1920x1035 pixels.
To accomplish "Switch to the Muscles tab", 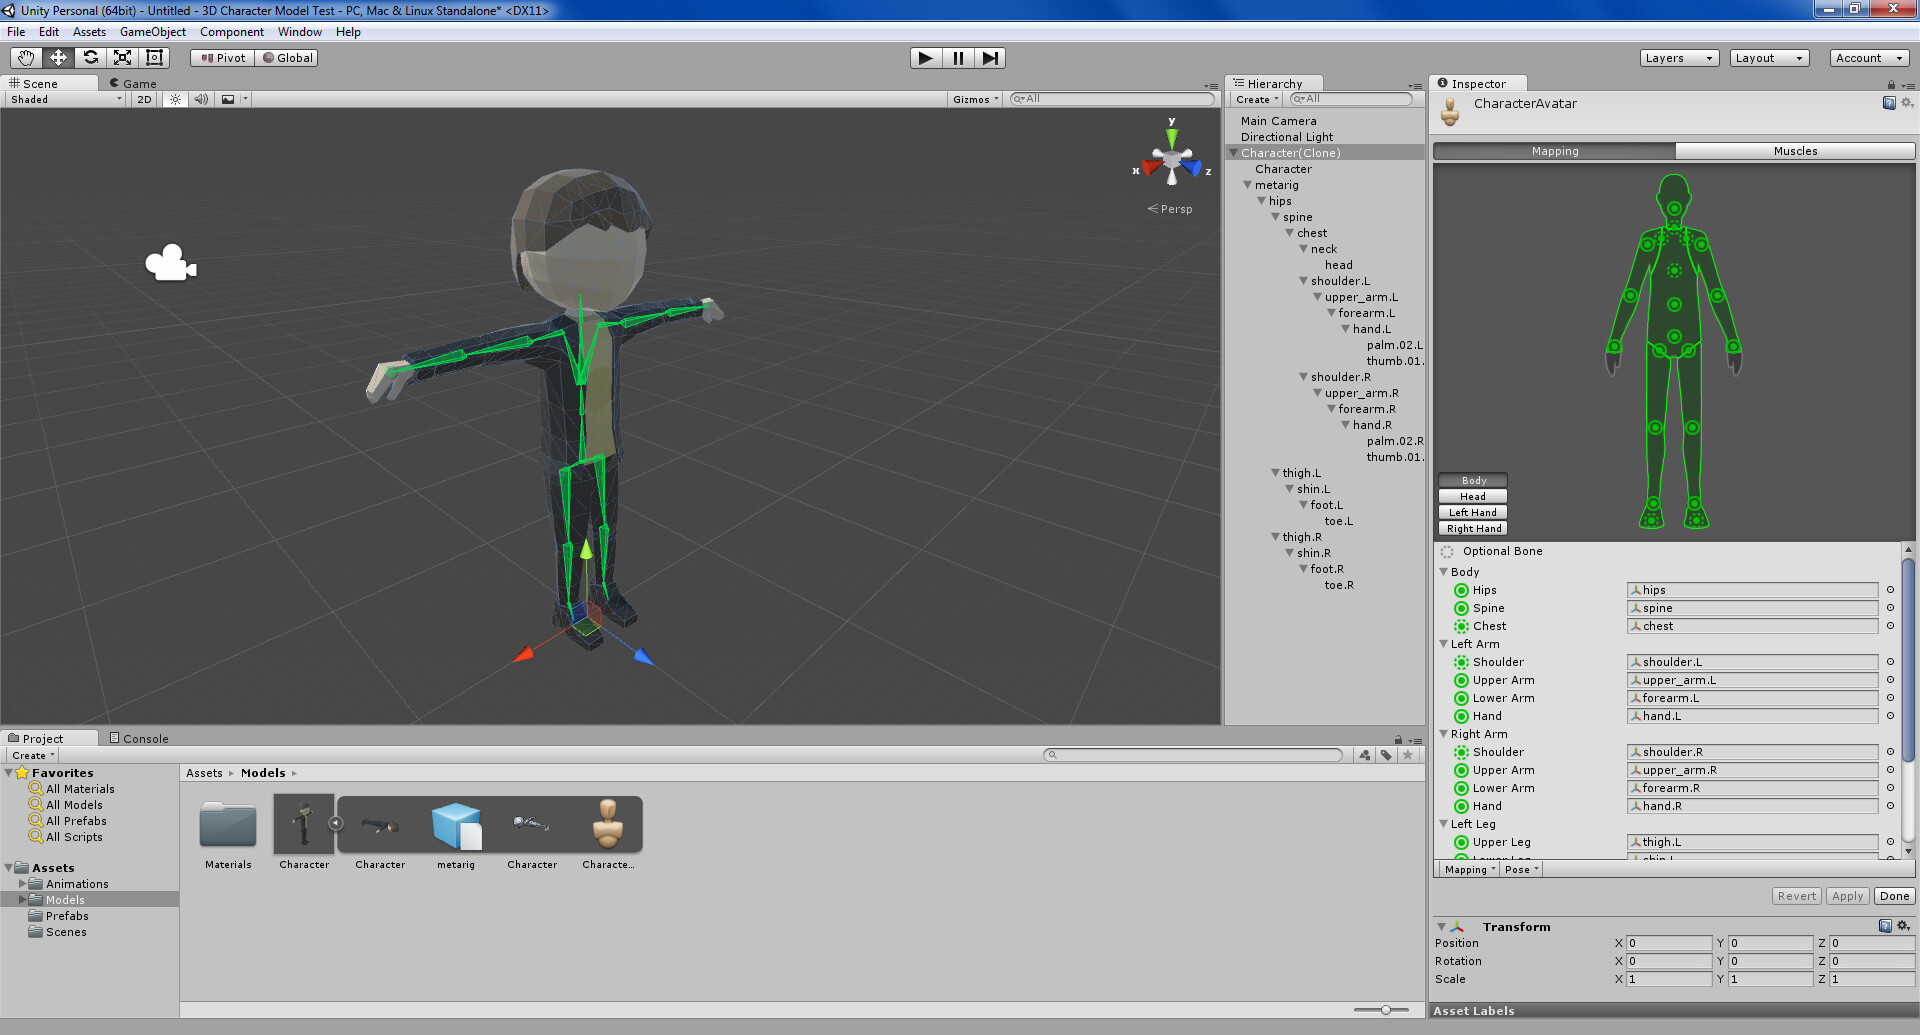I will coord(1795,151).
